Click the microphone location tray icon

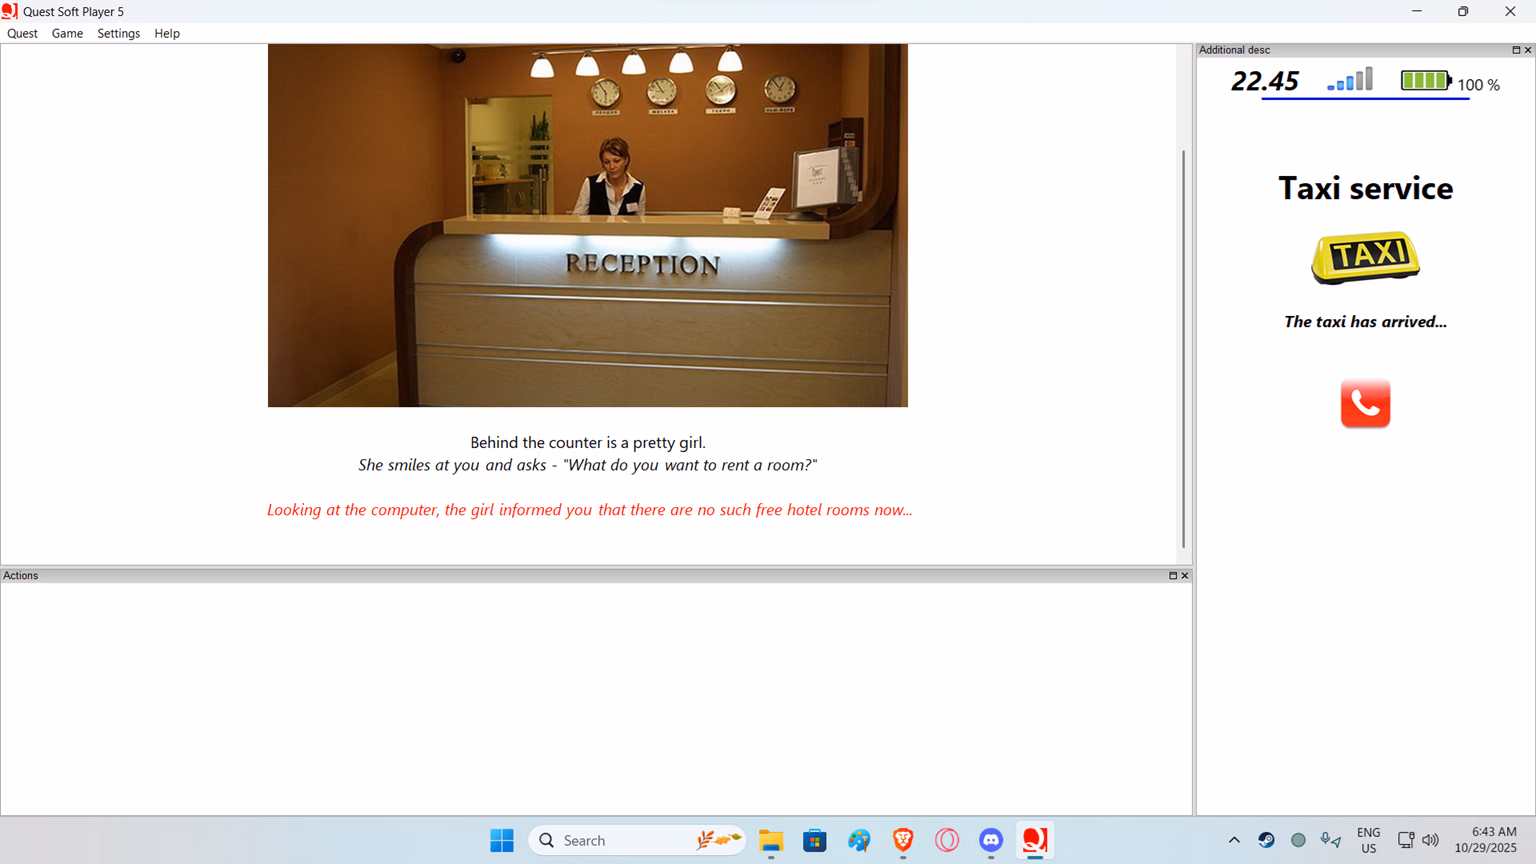[x=1330, y=840]
